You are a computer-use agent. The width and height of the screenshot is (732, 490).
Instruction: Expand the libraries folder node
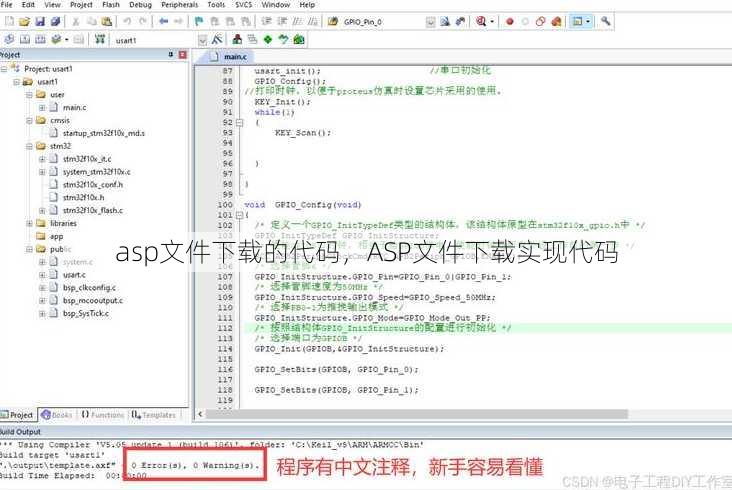coord(29,224)
